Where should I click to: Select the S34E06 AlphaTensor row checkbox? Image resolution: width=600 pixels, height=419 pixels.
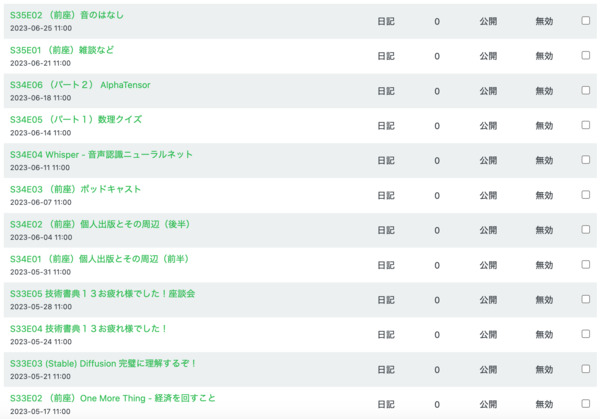pyautogui.click(x=585, y=90)
